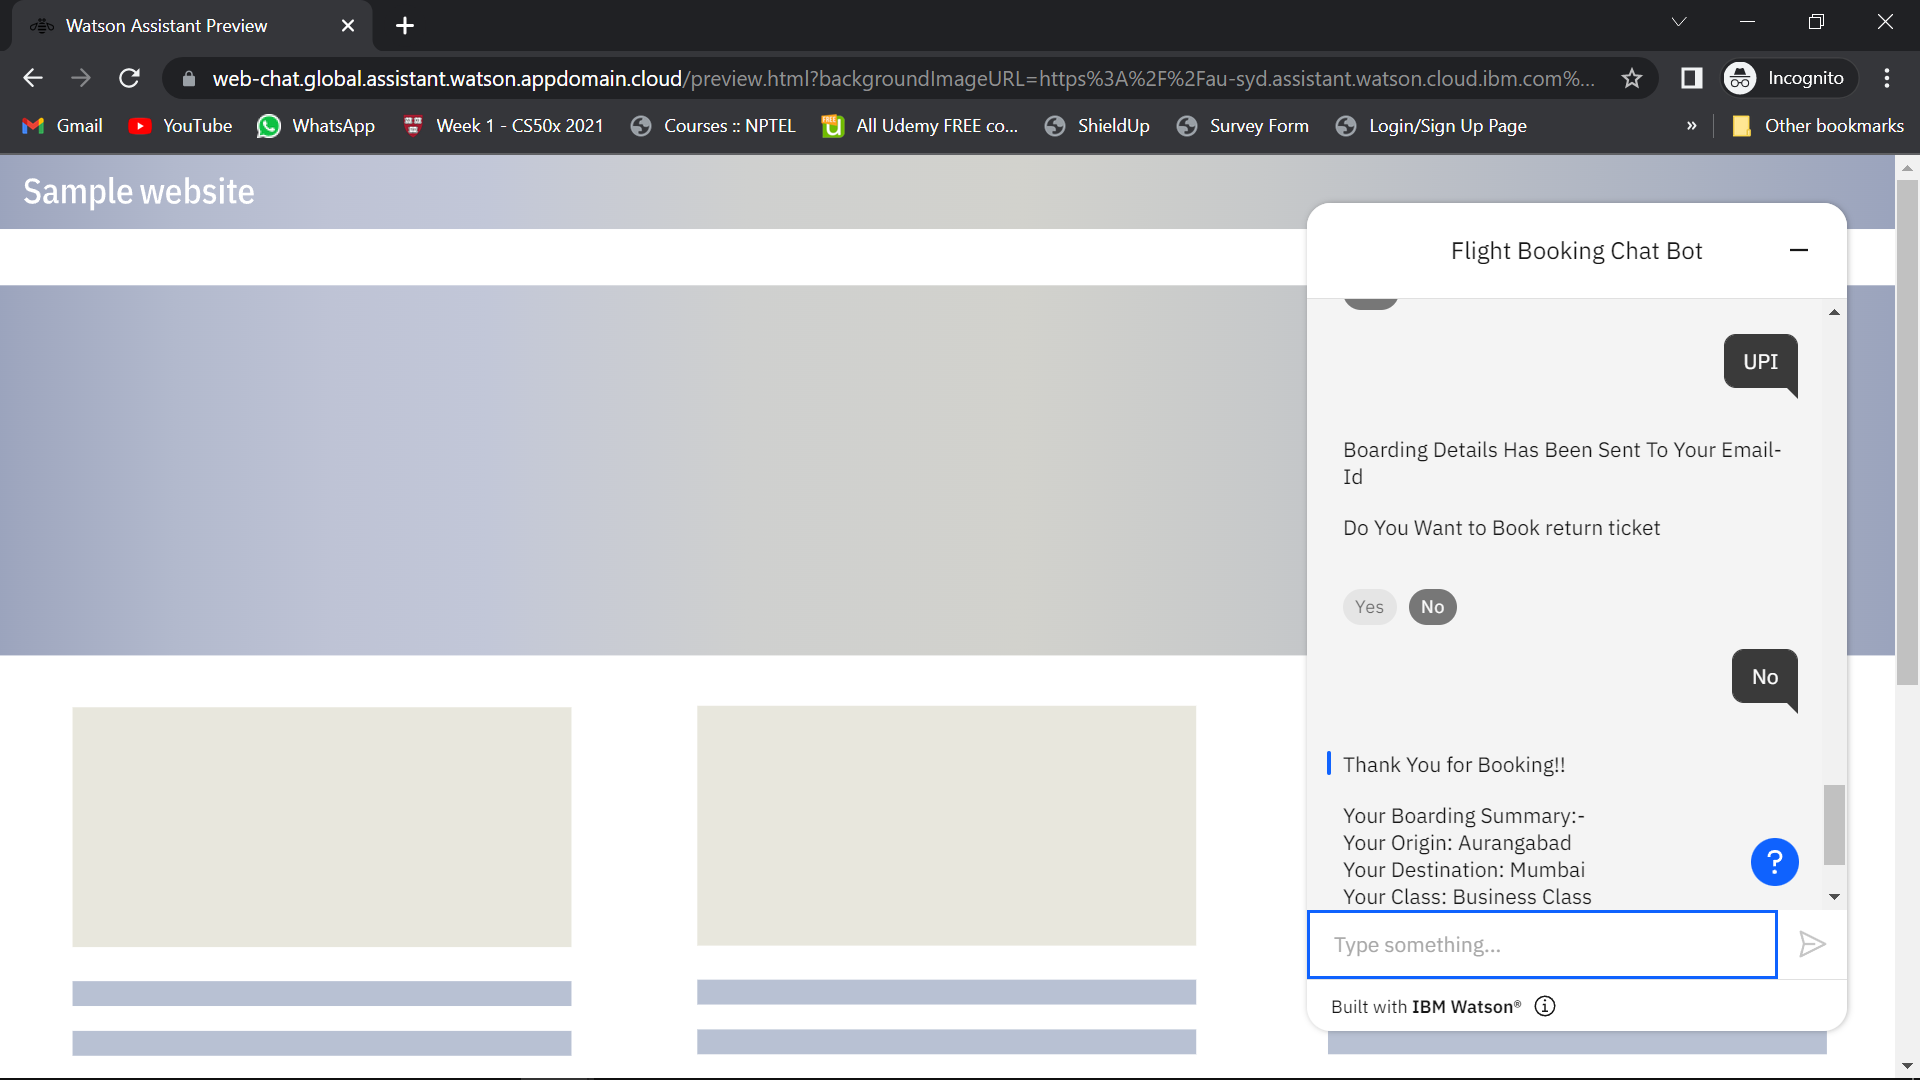Open the browser side panel icon
1920x1080 pixels.
click(x=1691, y=78)
